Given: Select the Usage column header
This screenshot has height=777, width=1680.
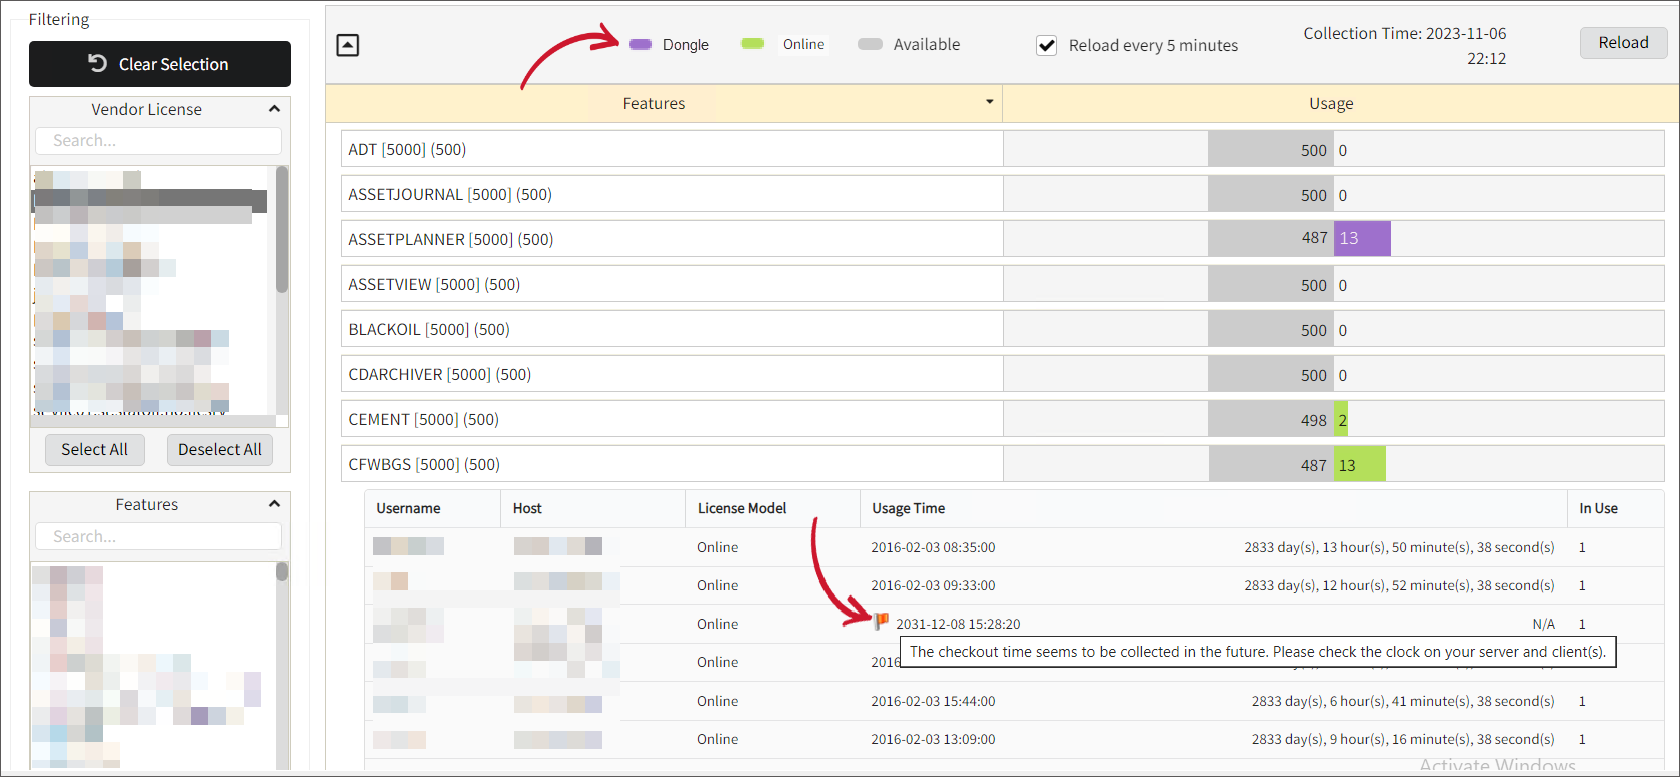Looking at the screenshot, I should pos(1330,103).
